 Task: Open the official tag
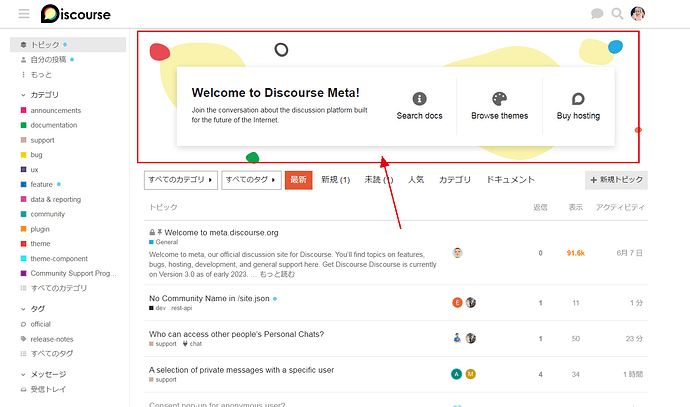pyautogui.click(x=40, y=324)
